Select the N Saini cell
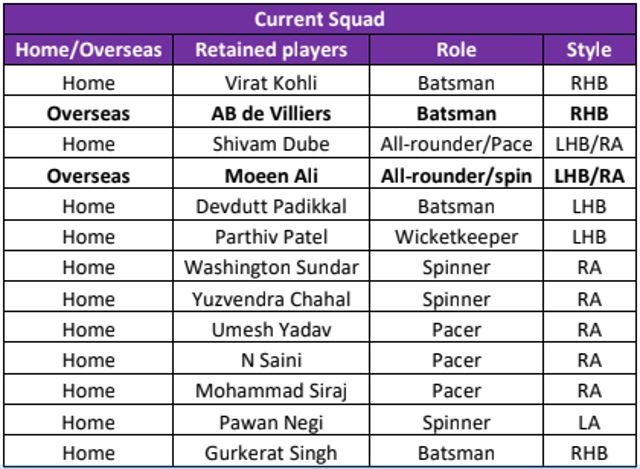 [271, 358]
